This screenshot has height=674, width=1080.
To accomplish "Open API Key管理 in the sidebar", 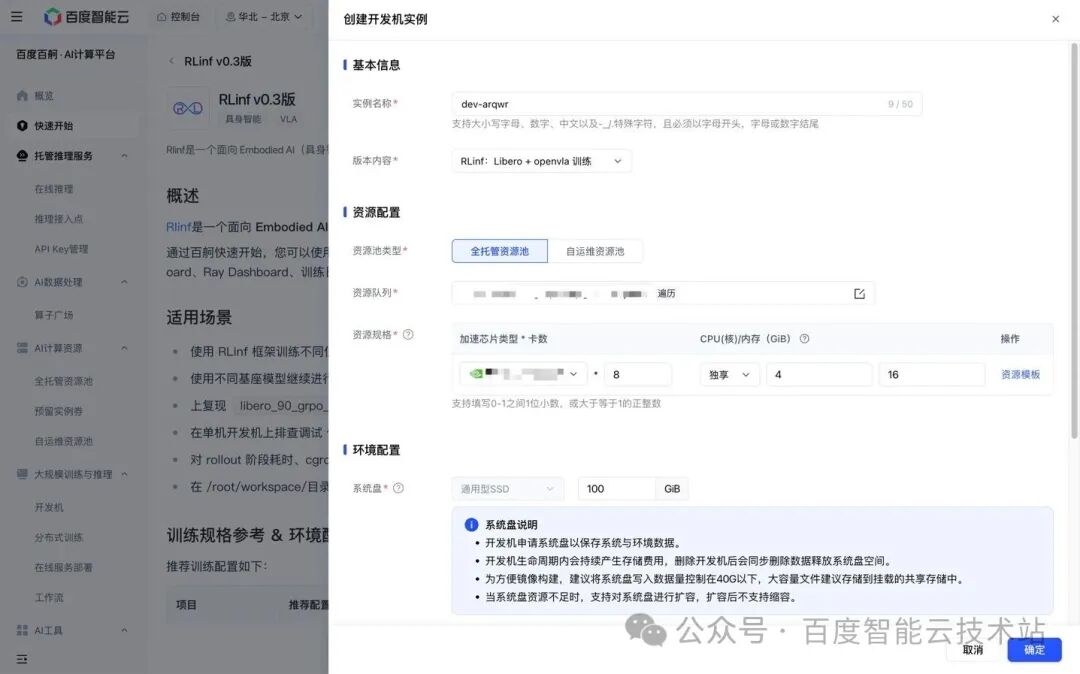I will click(x=61, y=249).
